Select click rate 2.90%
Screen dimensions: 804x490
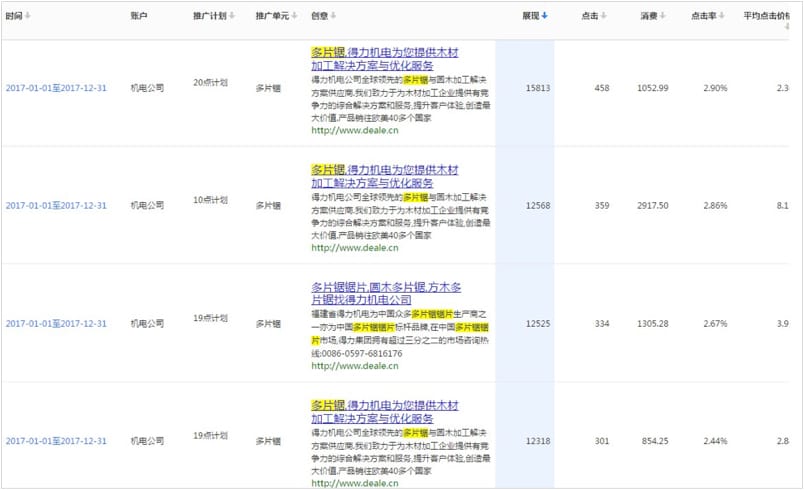pyautogui.click(x=715, y=88)
